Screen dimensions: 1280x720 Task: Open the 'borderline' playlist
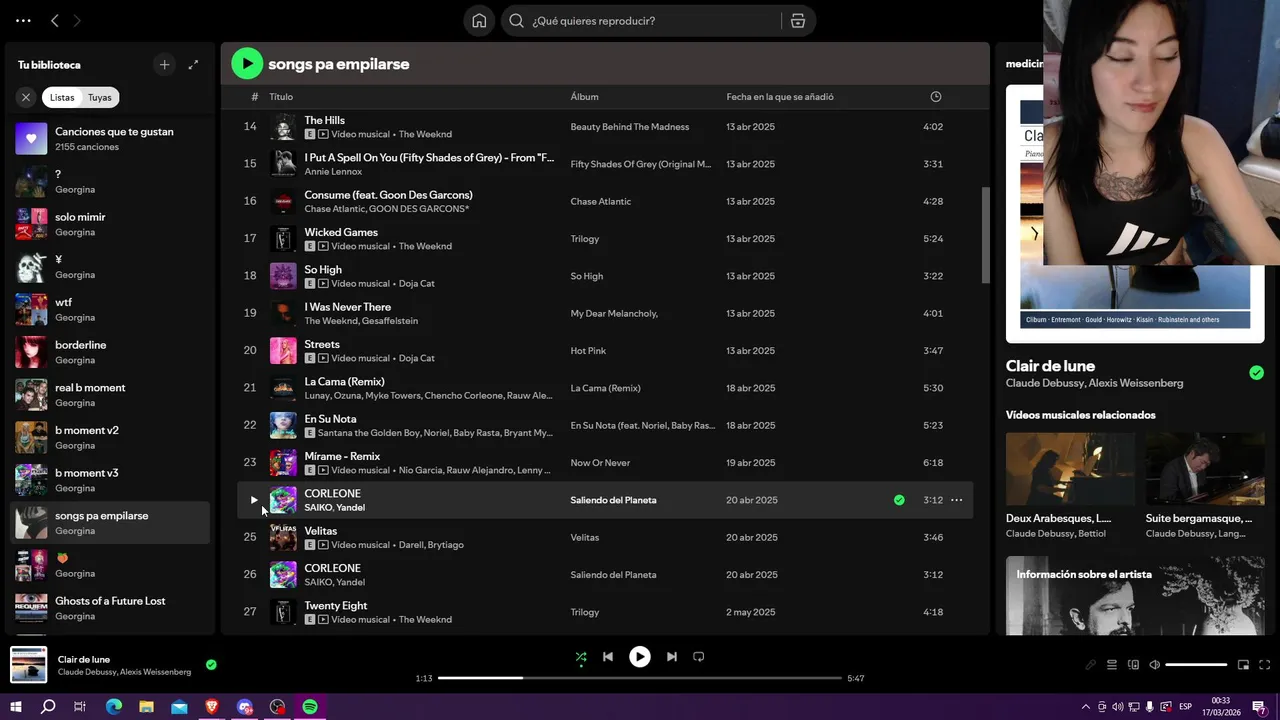pos(110,352)
